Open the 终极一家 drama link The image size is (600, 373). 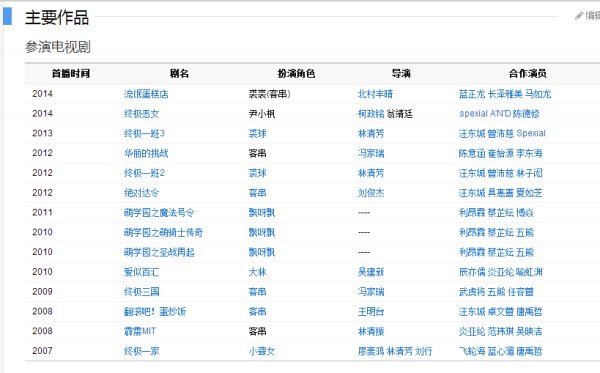(x=142, y=351)
